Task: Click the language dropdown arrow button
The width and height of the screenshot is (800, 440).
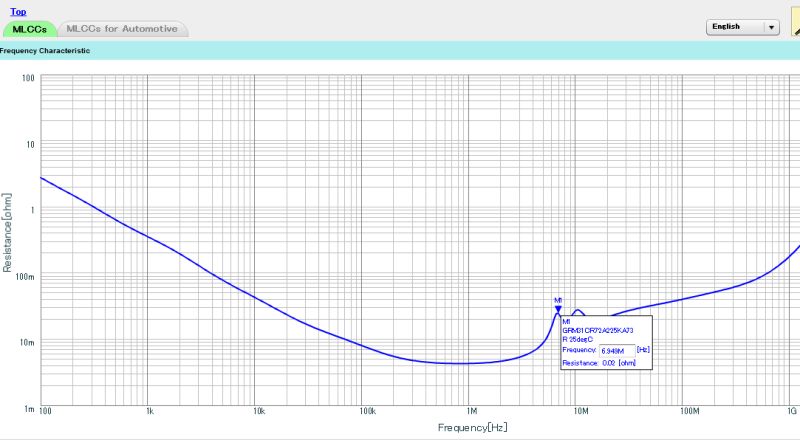Action: click(771, 27)
